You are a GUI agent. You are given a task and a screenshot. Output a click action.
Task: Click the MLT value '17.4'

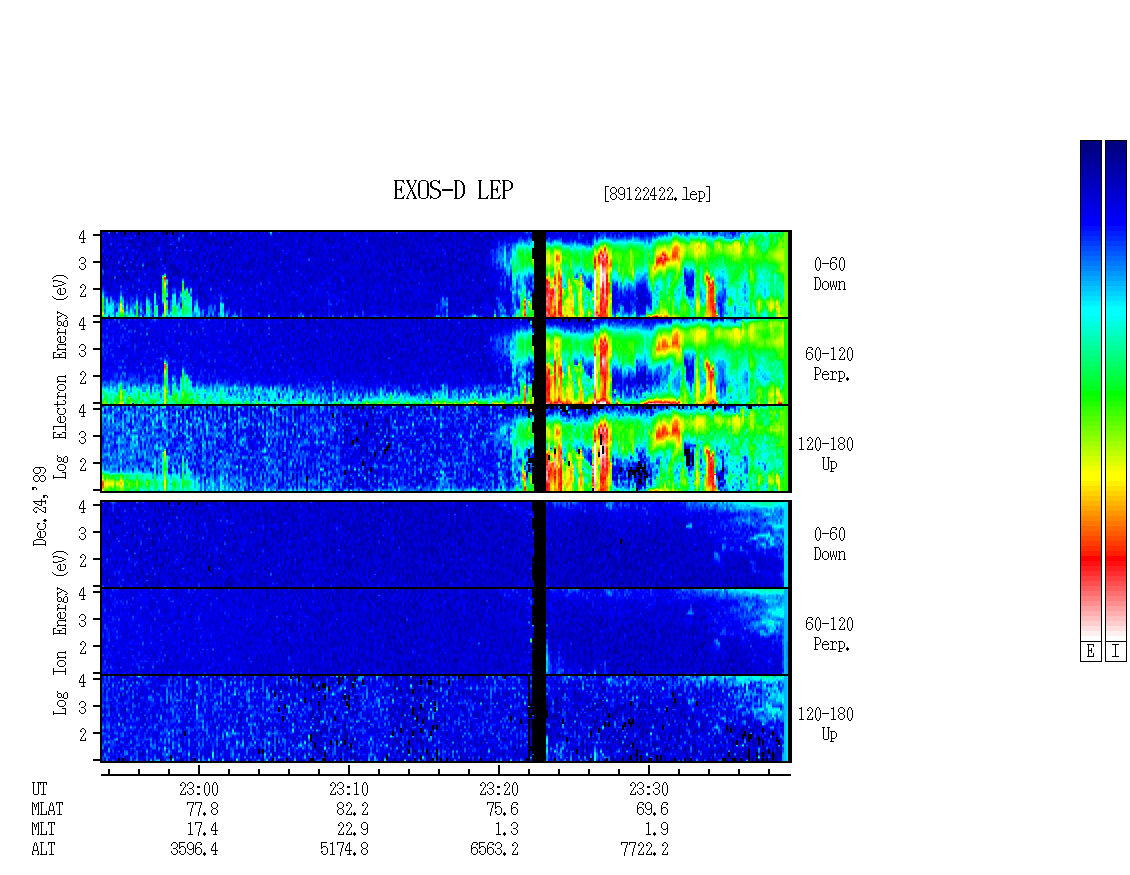coord(203,830)
